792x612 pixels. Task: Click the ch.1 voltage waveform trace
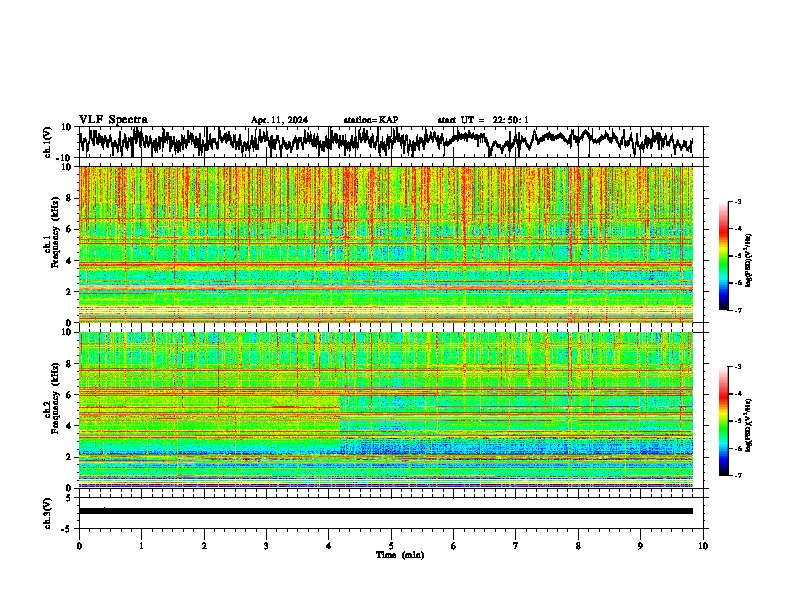point(385,141)
